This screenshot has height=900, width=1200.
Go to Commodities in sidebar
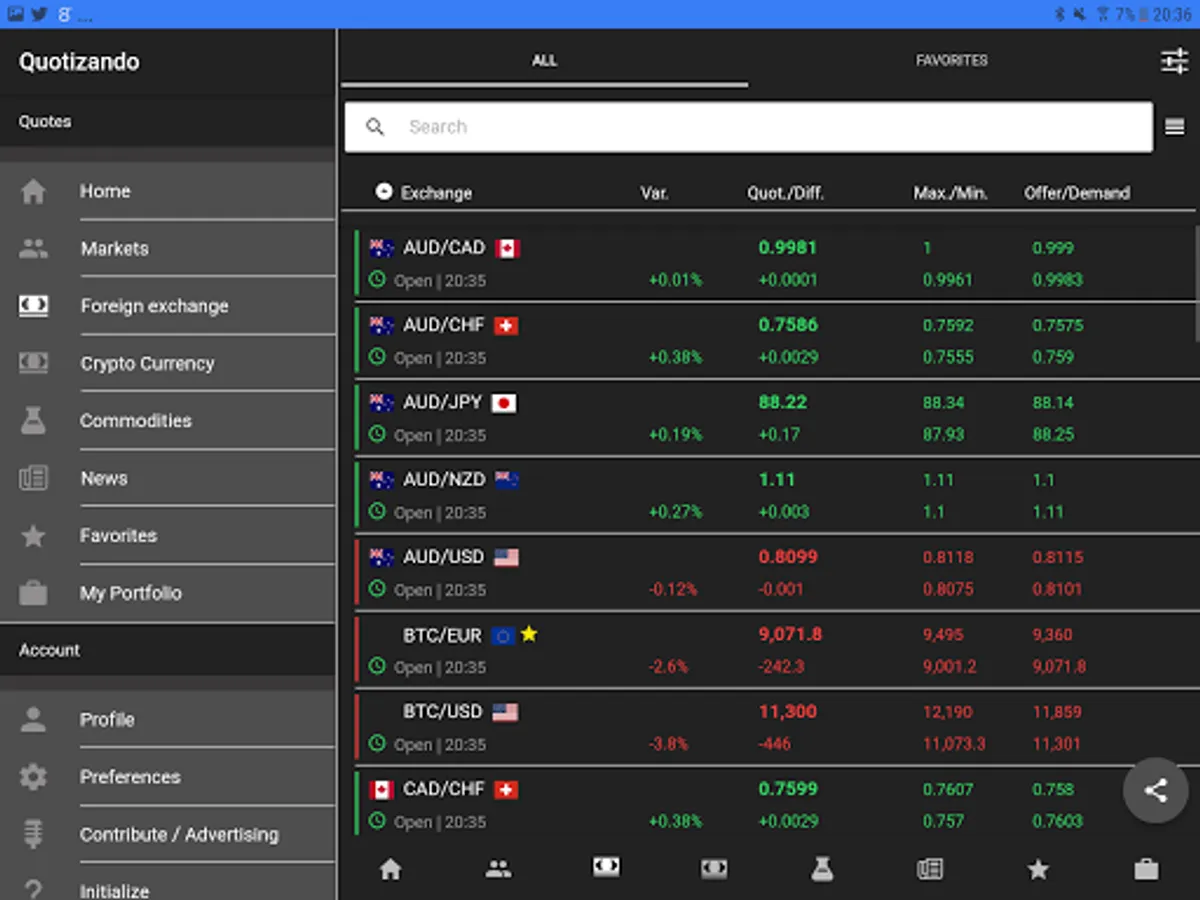(168, 421)
